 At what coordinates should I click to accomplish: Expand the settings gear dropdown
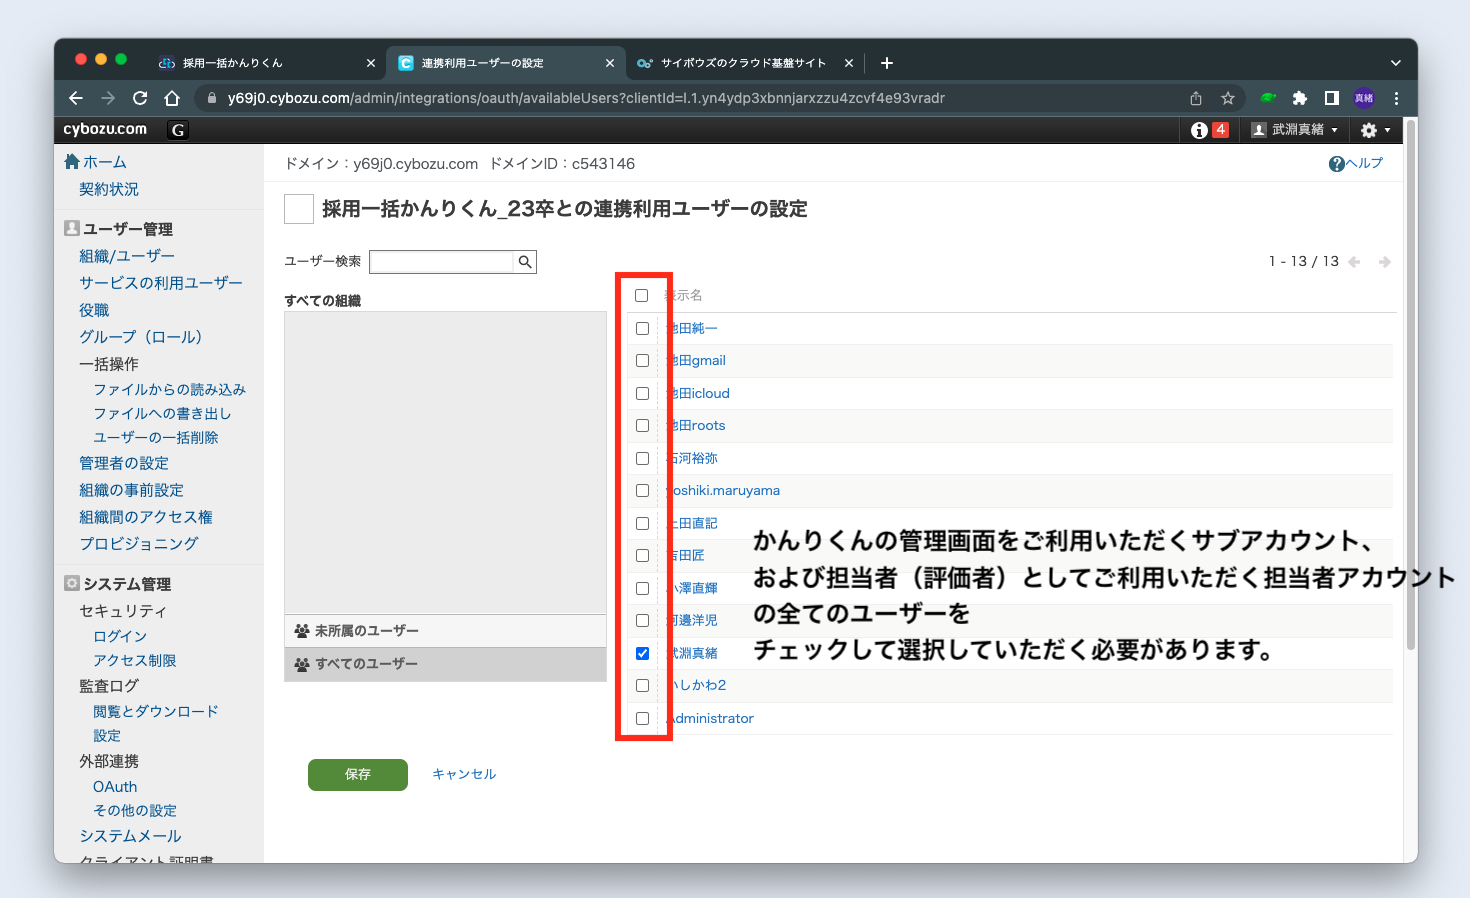pyautogui.click(x=1375, y=130)
